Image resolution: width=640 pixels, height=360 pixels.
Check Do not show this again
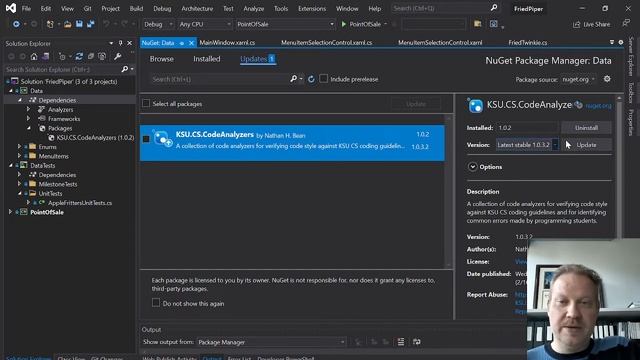pos(156,303)
